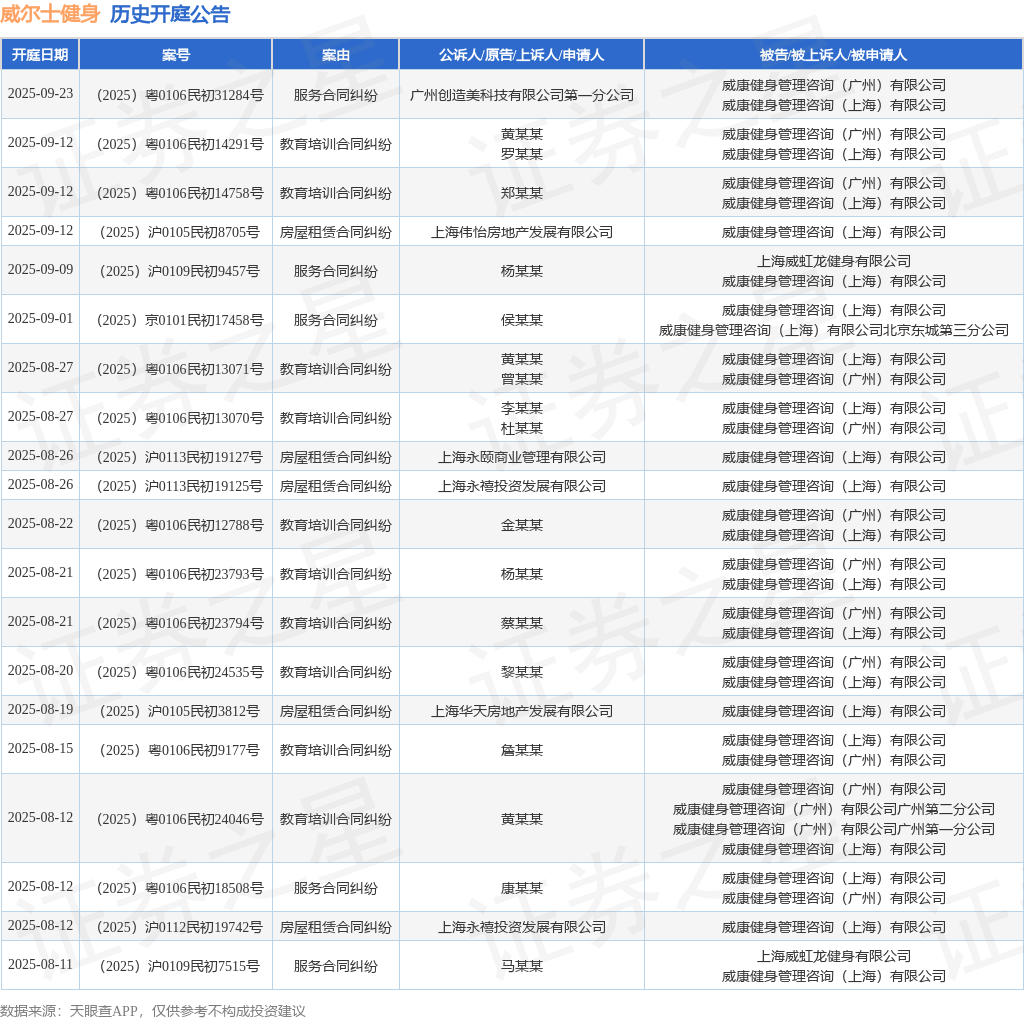The height and width of the screenshot is (1020, 1024).
Task: Click plaintiff 詹某某
Action: (x=522, y=750)
